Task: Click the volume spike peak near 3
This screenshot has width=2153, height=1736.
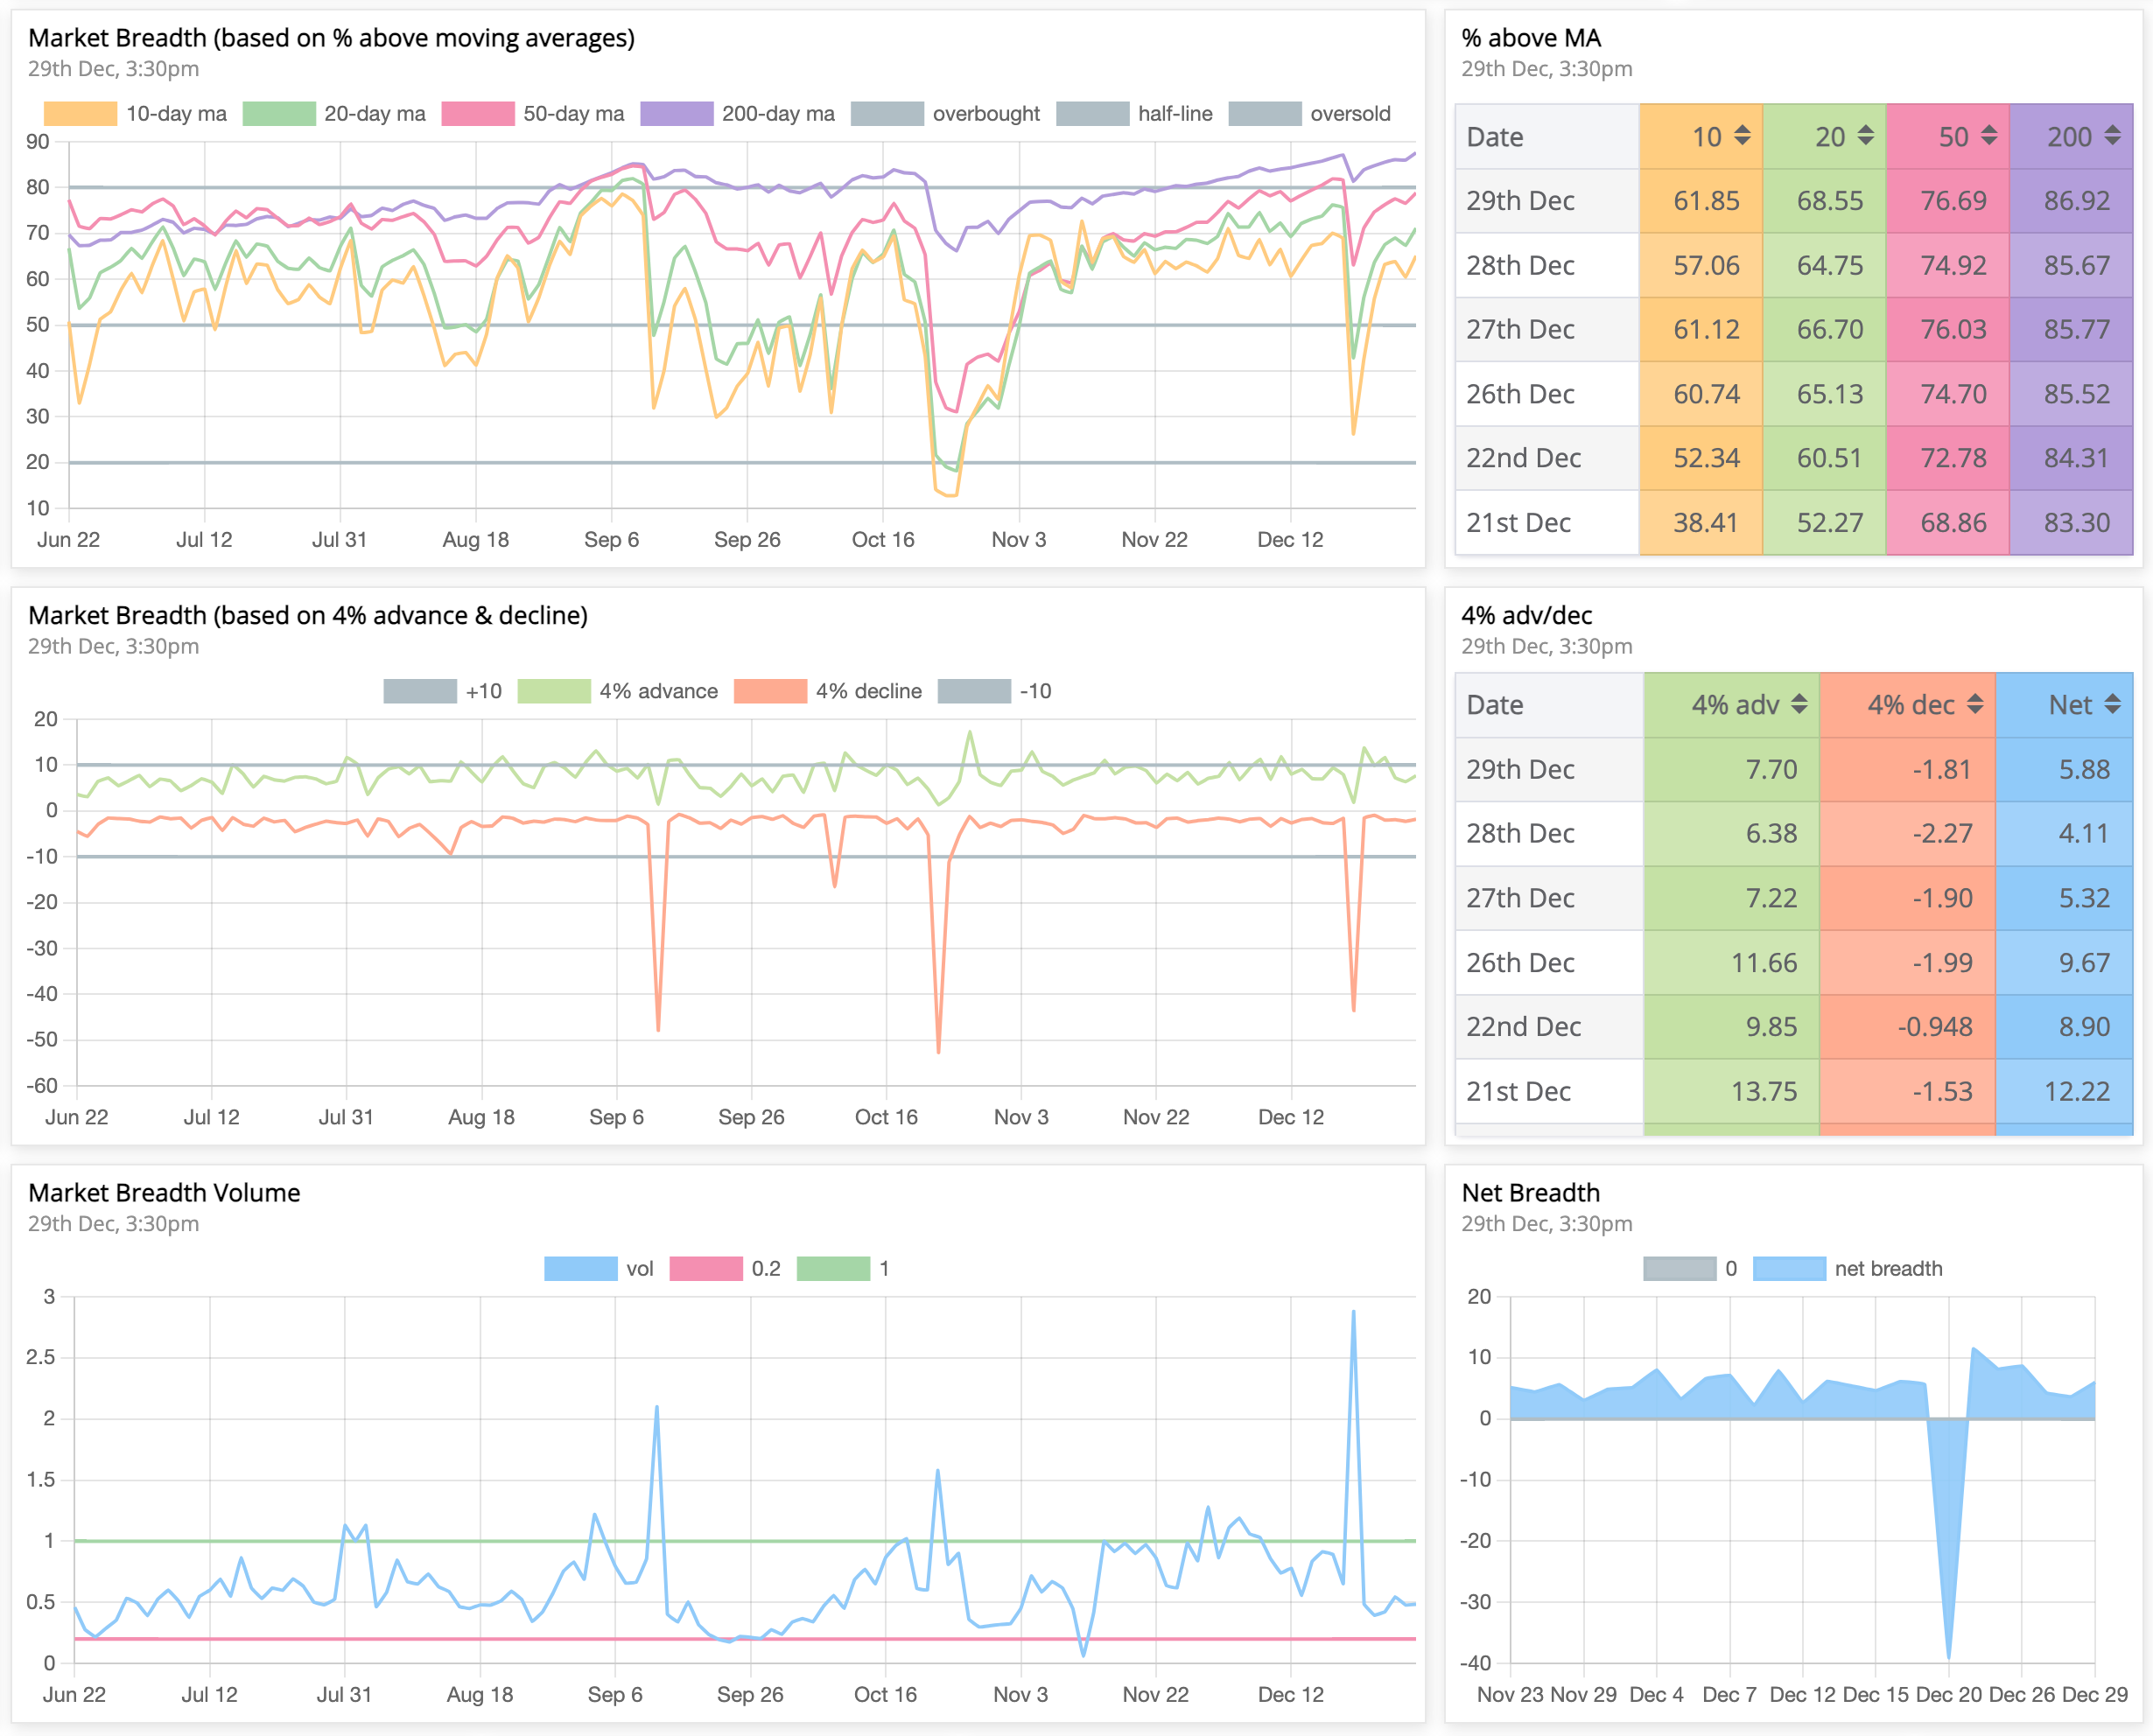Action: point(1353,1312)
